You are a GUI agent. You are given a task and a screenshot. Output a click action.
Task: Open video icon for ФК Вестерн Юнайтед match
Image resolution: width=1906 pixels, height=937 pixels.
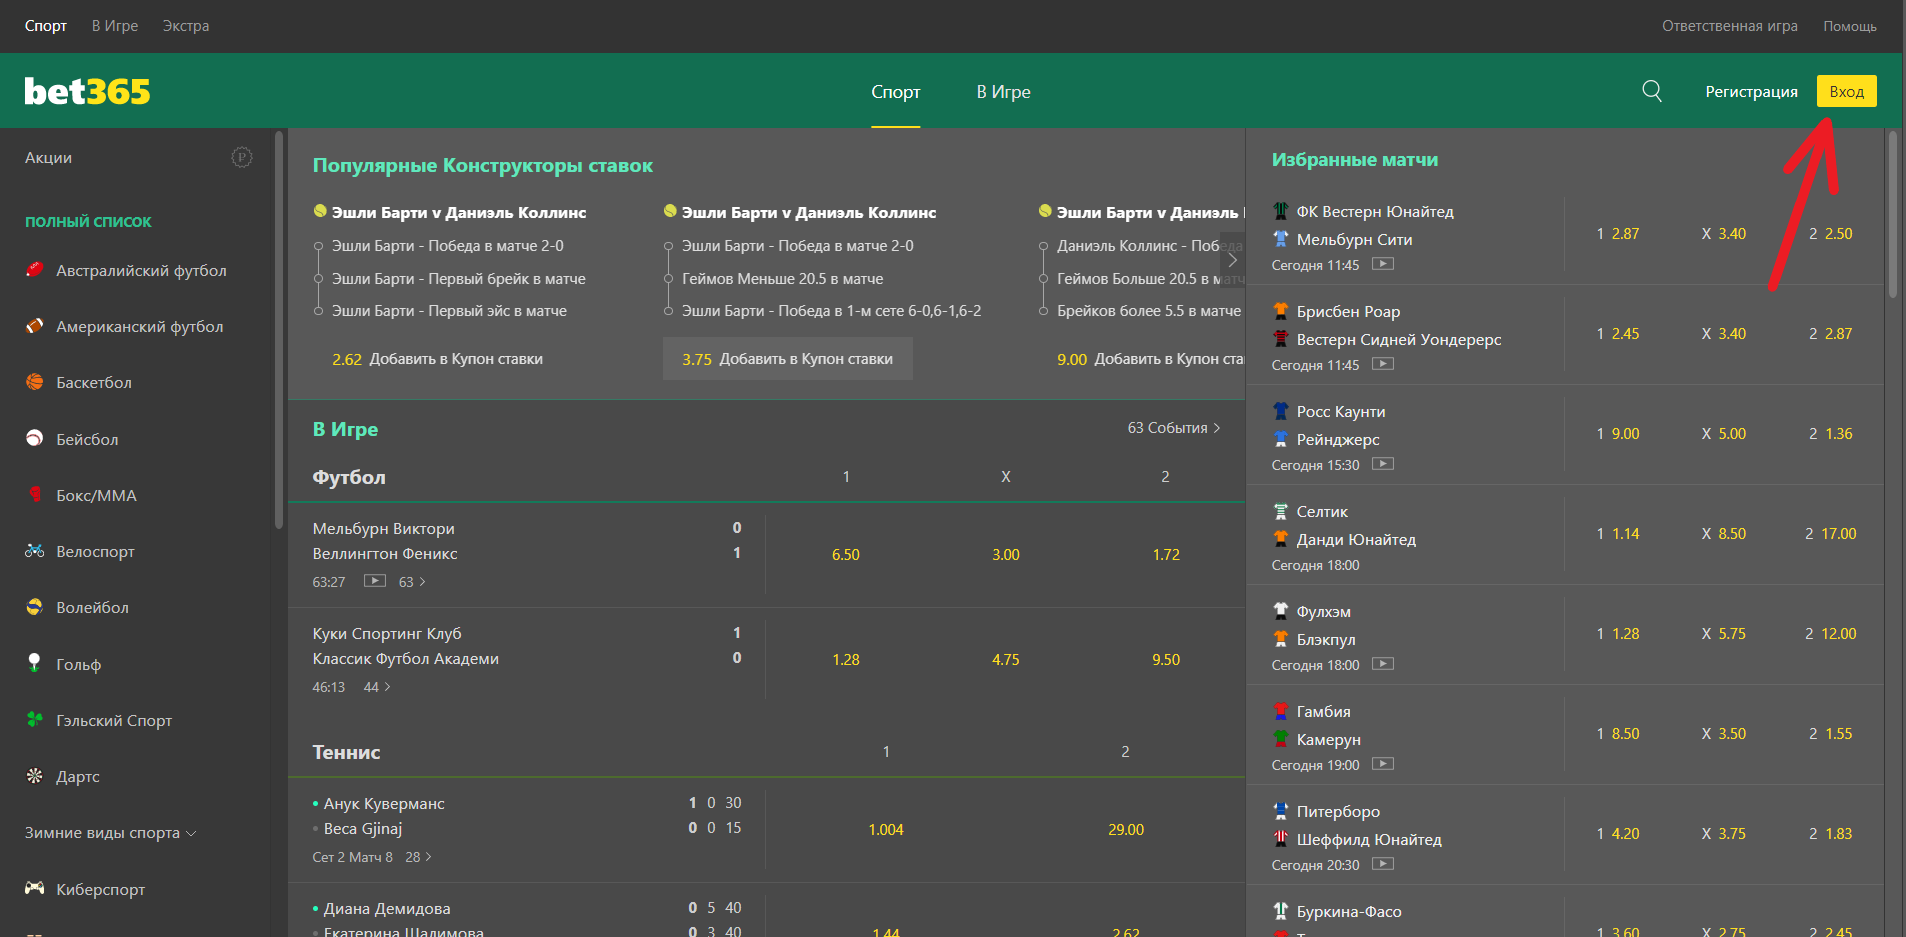tap(1383, 264)
